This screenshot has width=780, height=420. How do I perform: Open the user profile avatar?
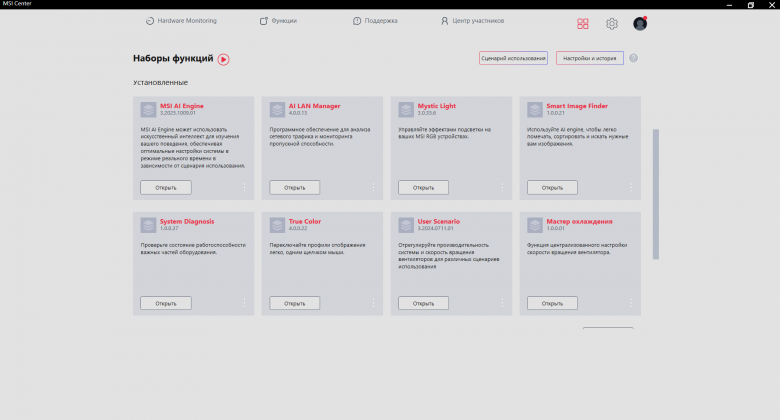640,23
